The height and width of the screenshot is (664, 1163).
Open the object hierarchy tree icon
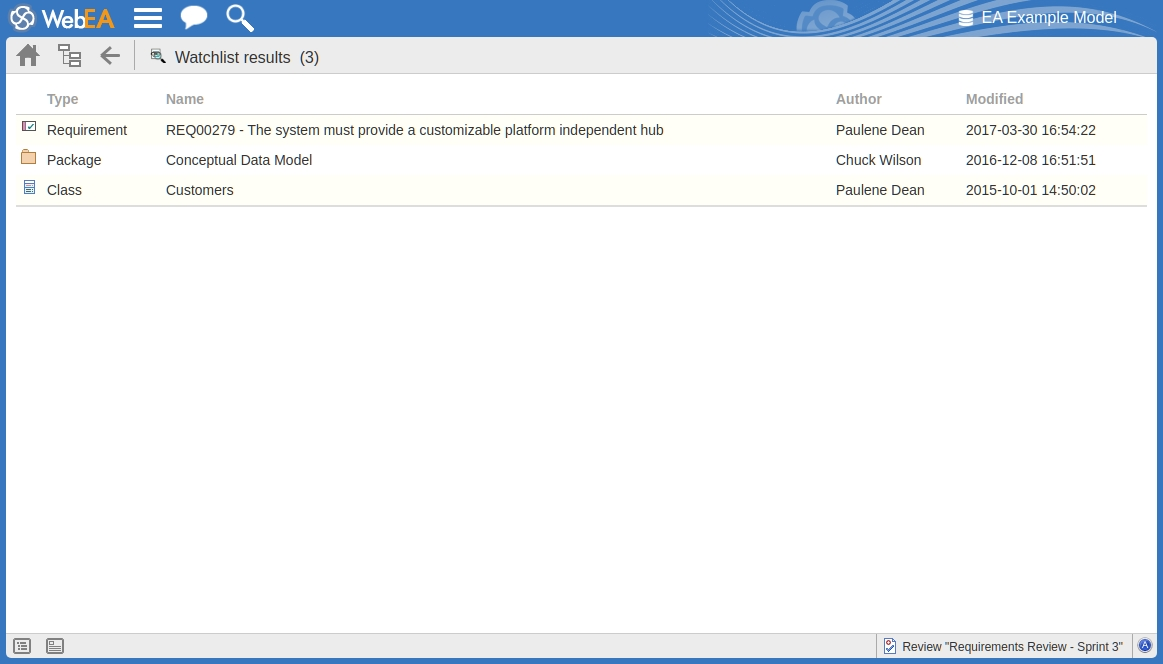[69, 56]
